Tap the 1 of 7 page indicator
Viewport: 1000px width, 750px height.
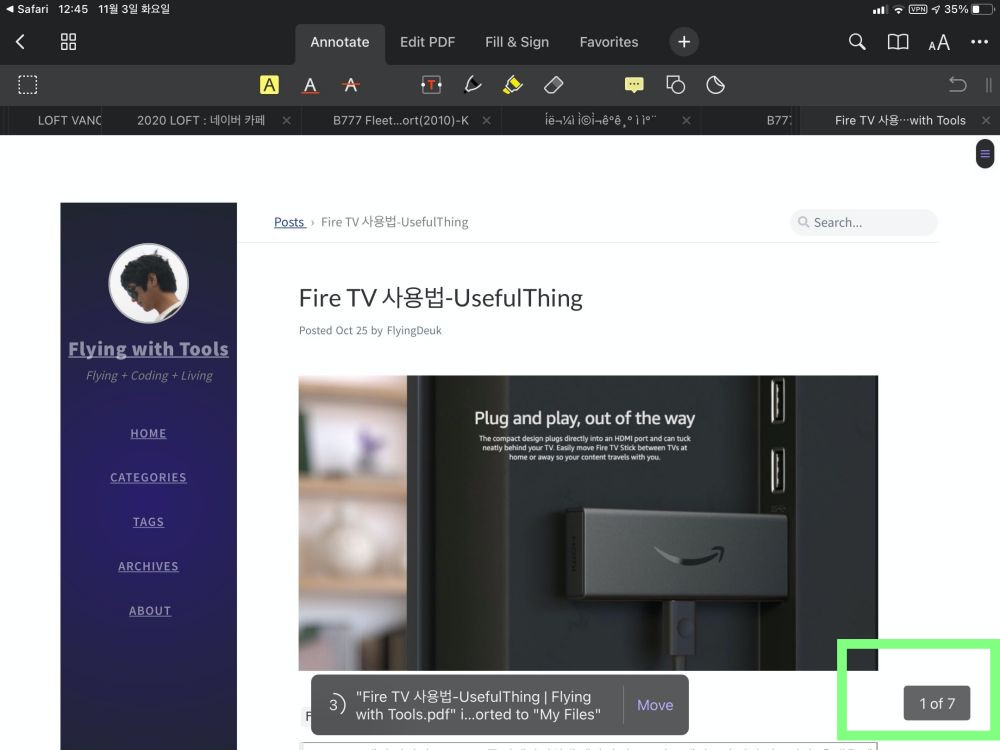[x=937, y=703]
